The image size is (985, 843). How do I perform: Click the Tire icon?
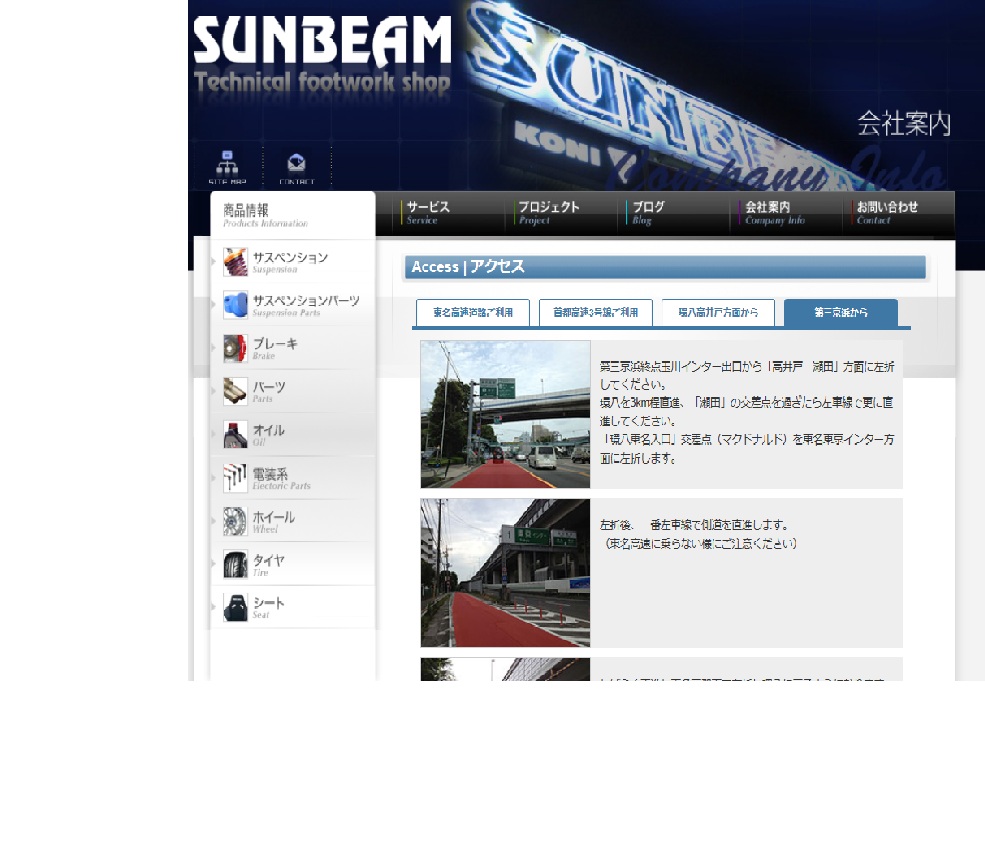[x=236, y=564]
